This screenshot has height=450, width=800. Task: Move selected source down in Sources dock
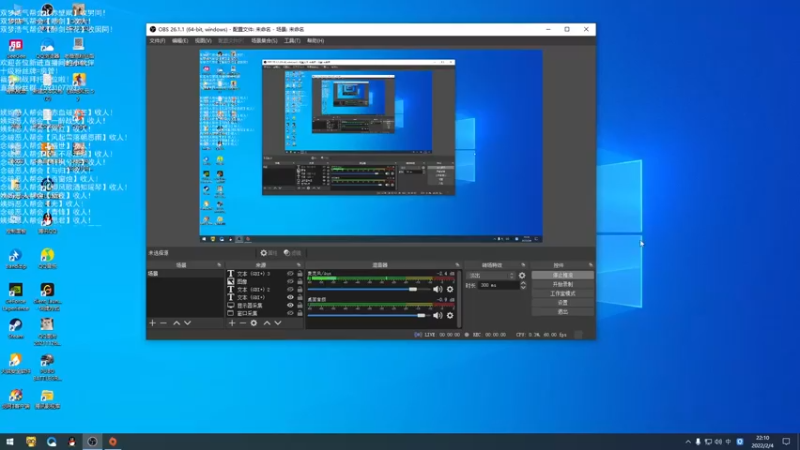278,323
